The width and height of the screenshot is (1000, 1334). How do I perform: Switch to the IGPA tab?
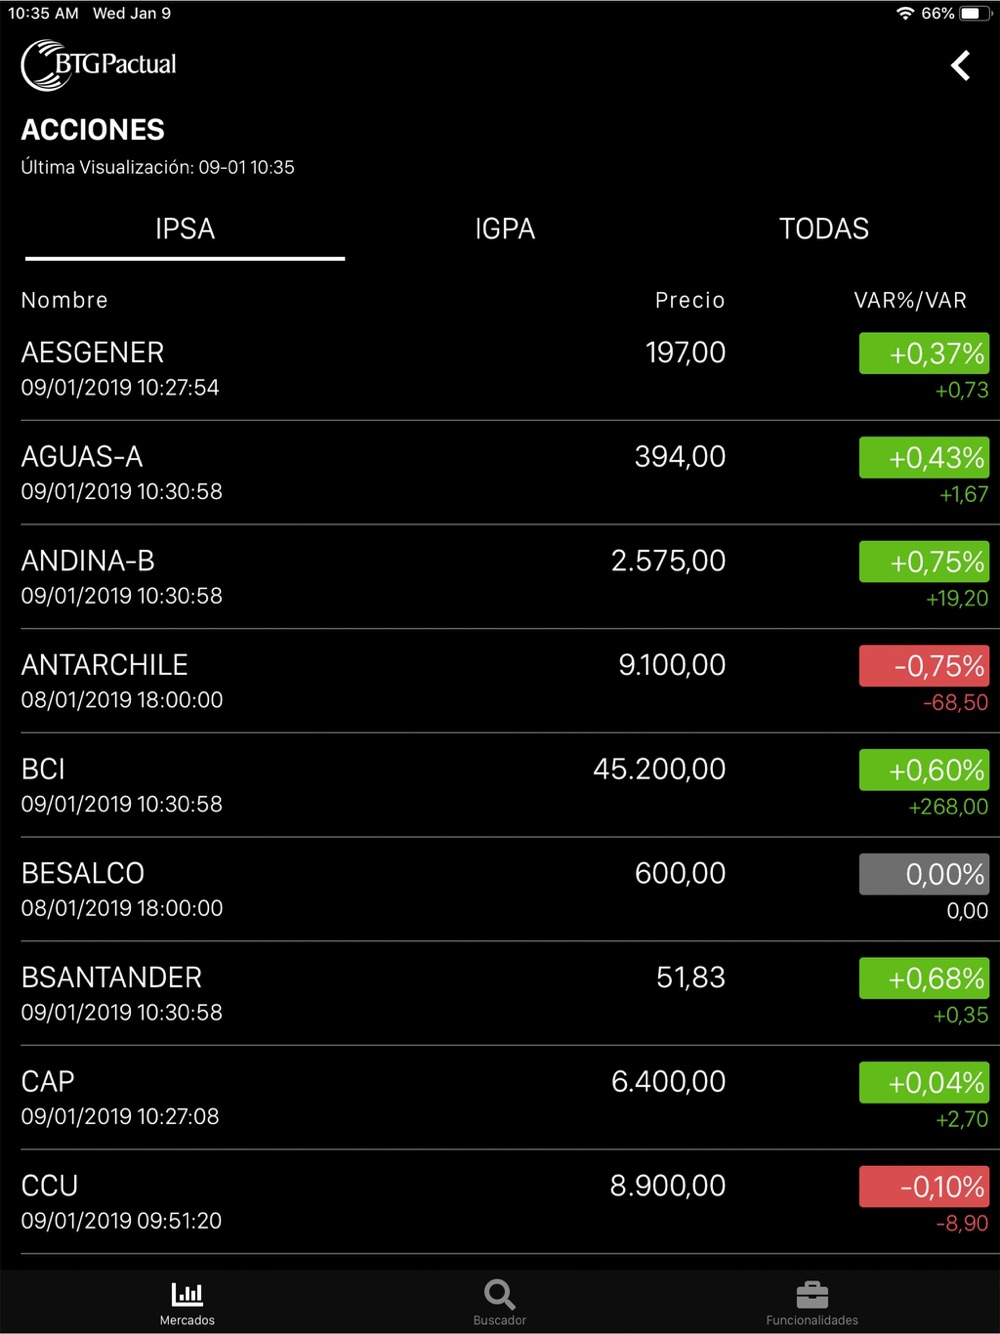[x=505, y=229]
